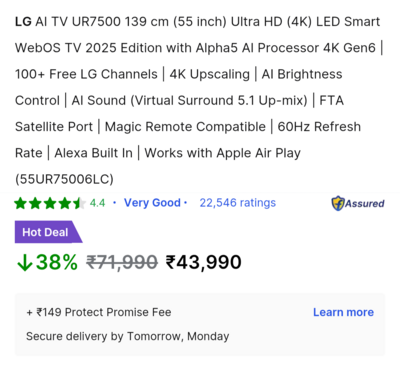Click the Secure delivery by Tomorrow text
Screen dimensions: 400x366
(128, 336)
